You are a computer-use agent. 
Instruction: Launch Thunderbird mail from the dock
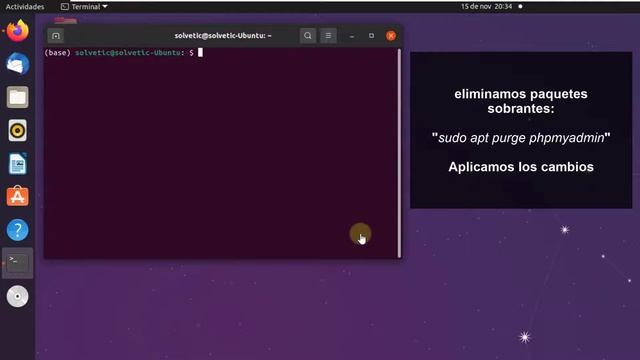point(18,64)
